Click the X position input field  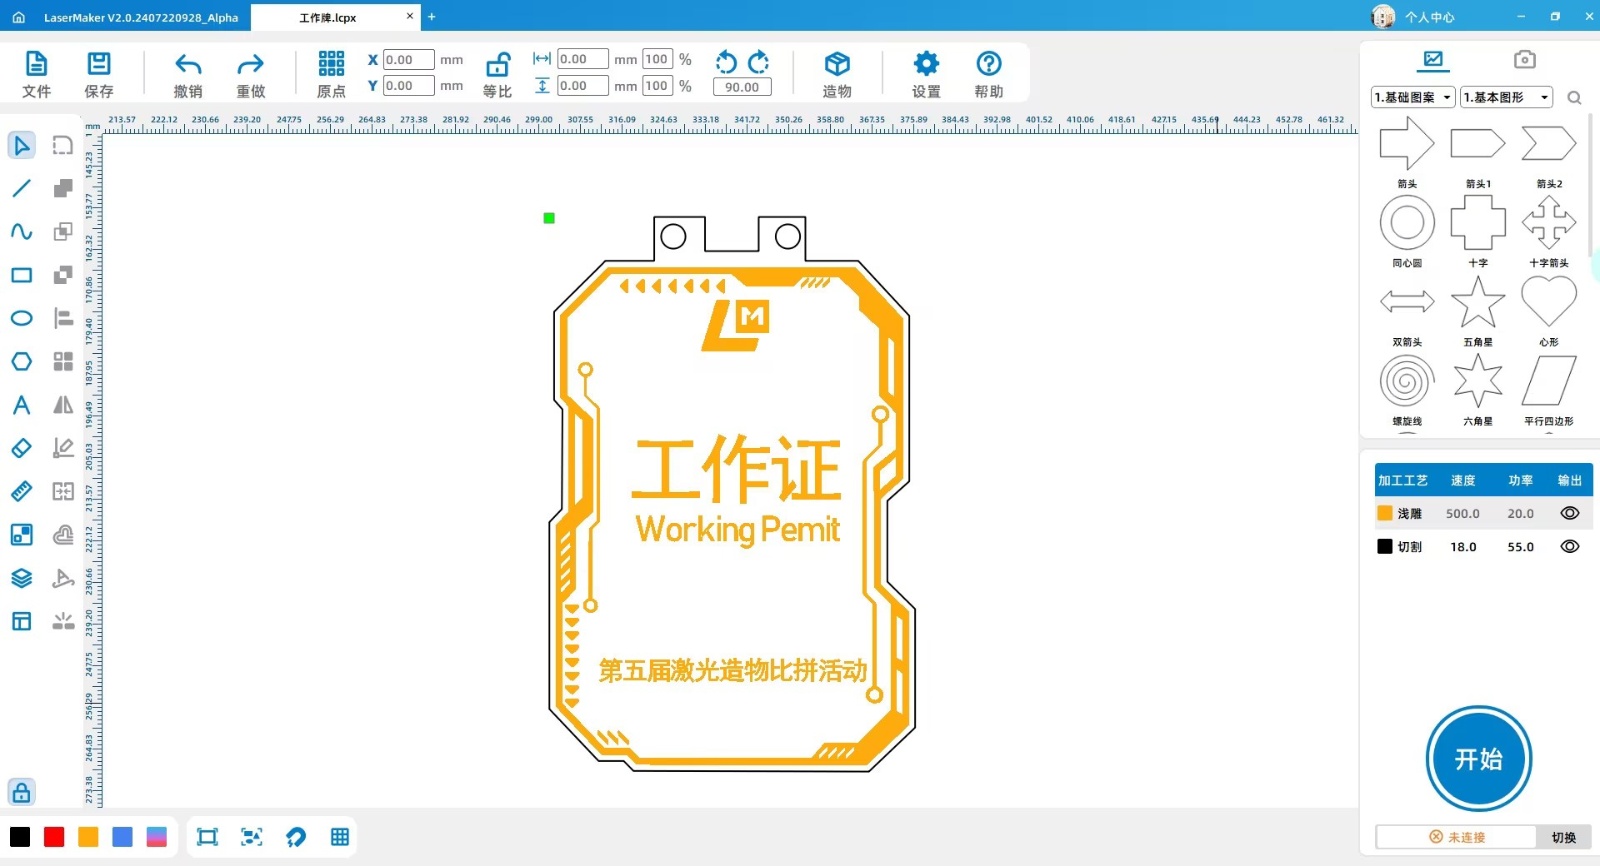pos(408,60)
